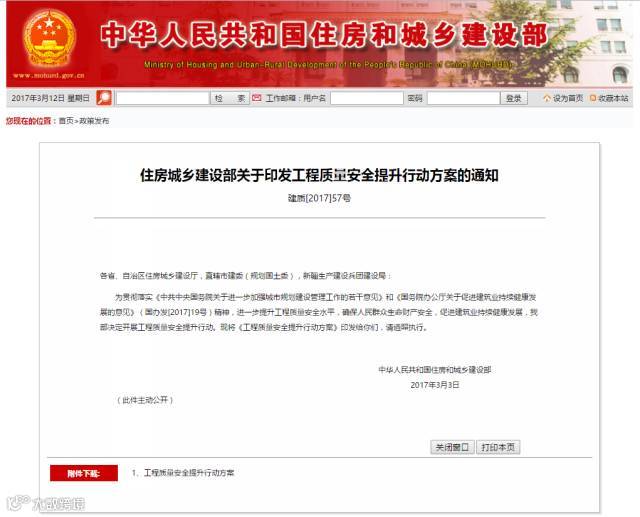Screen dimensions: 640x517
Task: Click the salutation line beginning 各省、自治区
Action: (245, 276)
